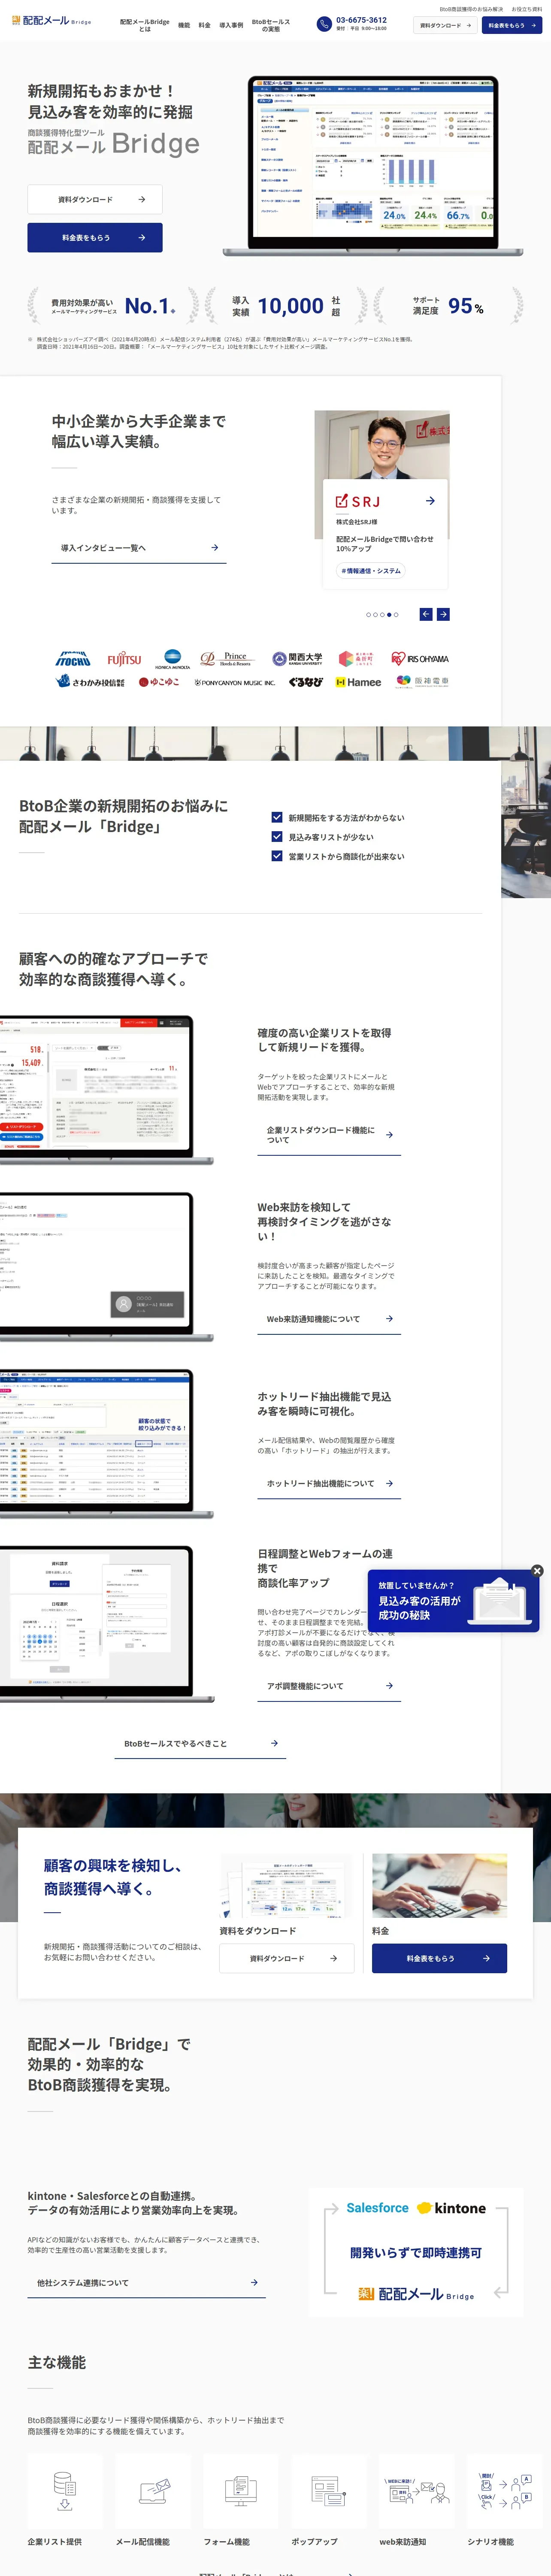
Task: Open BtoBセールスの実態 in the header nav
Action: [271, 25]
